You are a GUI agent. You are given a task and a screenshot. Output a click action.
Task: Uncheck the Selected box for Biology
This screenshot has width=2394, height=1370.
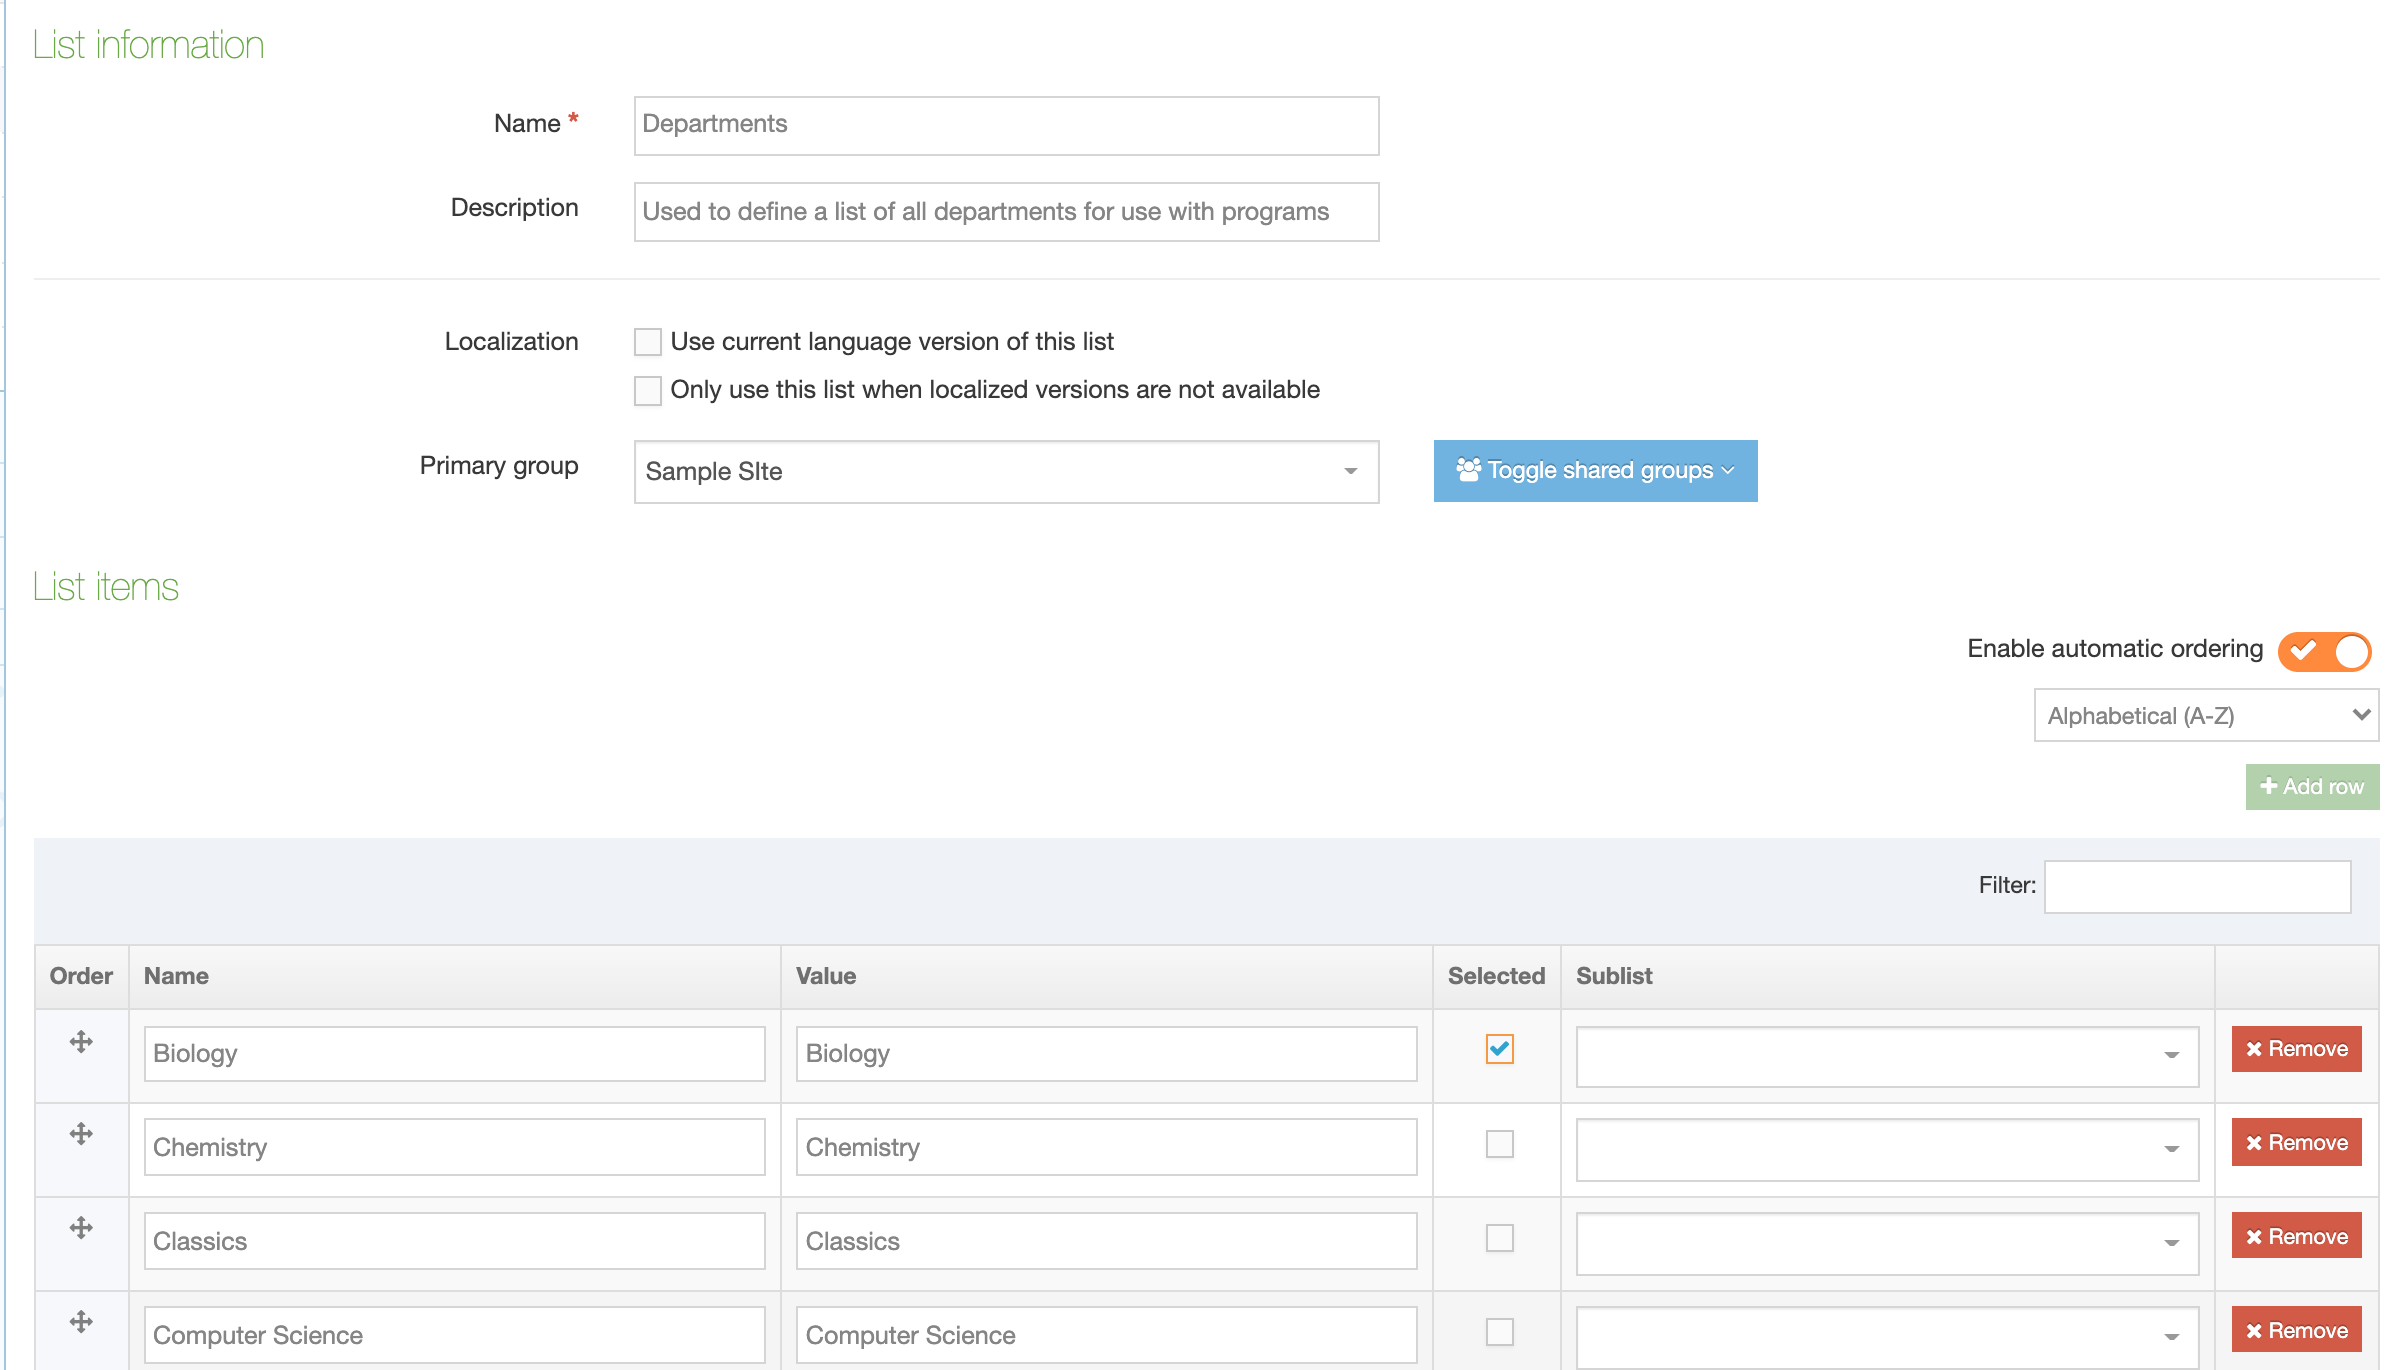pyautogui.click(x=1499, y=1049)
